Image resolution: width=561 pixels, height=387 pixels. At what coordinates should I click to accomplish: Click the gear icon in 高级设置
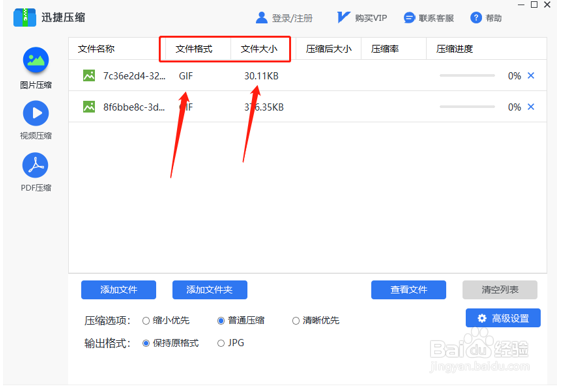(x=482, y=318)
